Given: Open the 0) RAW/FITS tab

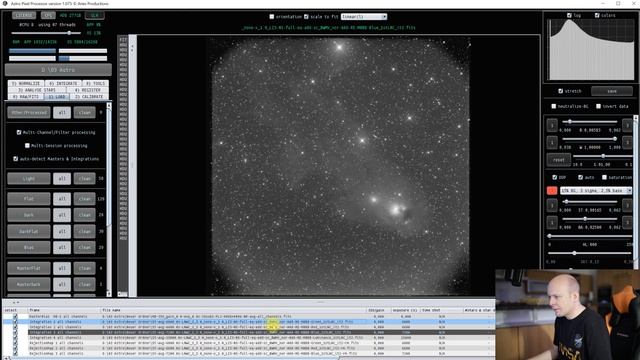Looking at the screenshot, I should pyautogui.click(x=25, y=97).
